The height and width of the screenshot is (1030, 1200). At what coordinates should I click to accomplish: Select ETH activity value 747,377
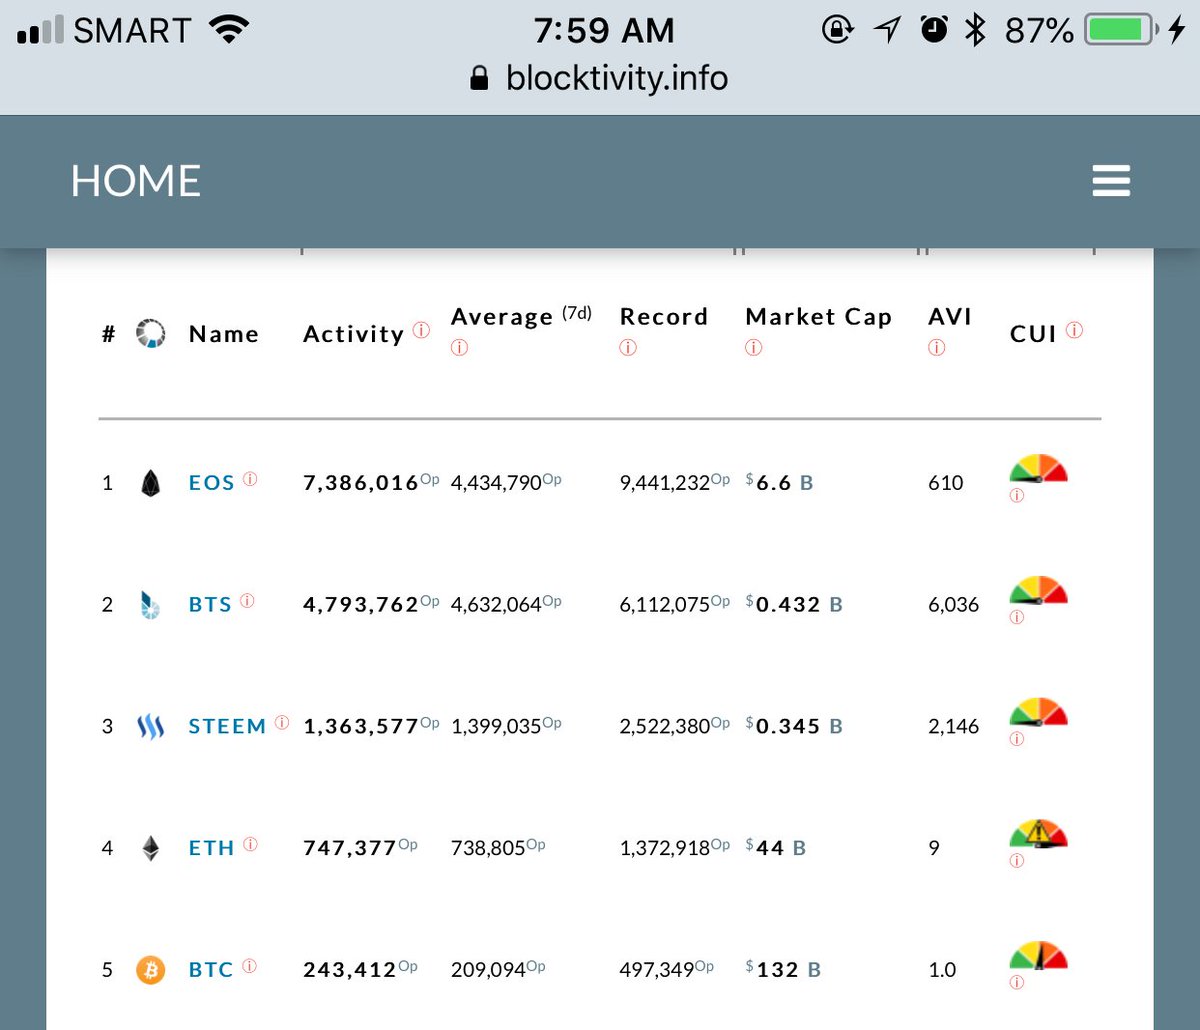click(350, 848)
